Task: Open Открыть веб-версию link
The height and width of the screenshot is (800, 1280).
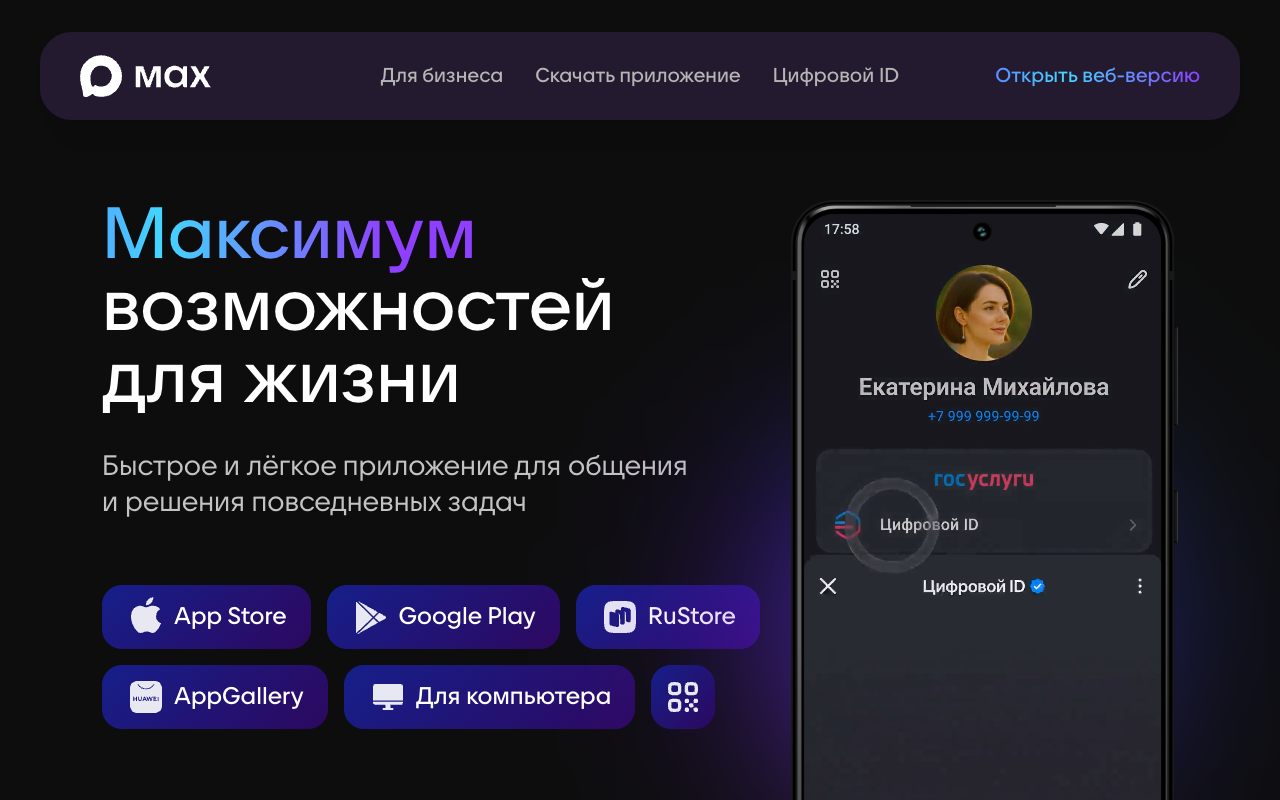Action: pyautogui.click(x=1097, y=75)
